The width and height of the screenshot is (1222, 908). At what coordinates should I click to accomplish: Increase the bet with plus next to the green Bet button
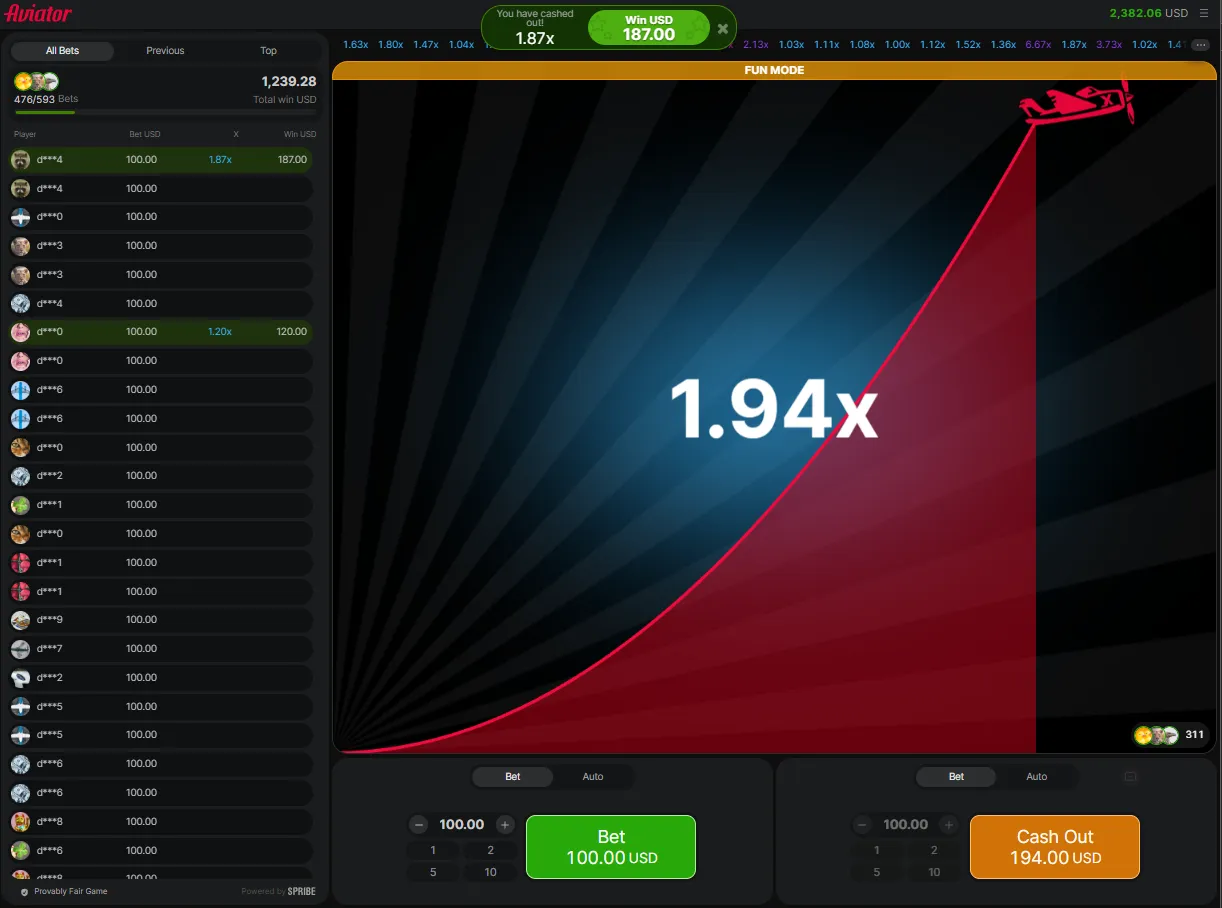click(505, 825)
